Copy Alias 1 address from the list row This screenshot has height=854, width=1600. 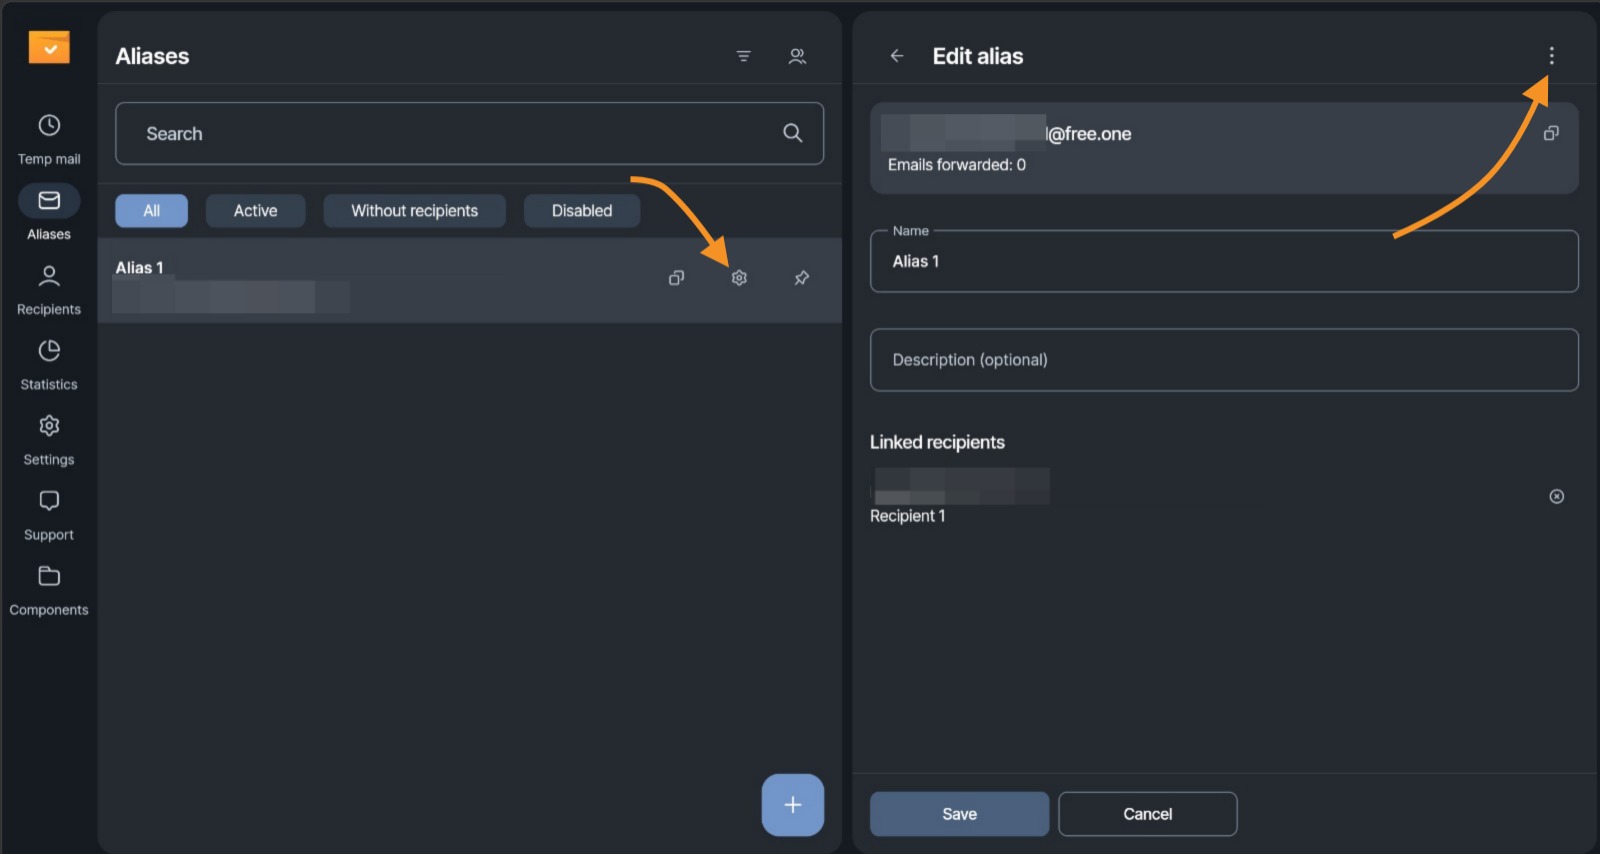point(677,278)
